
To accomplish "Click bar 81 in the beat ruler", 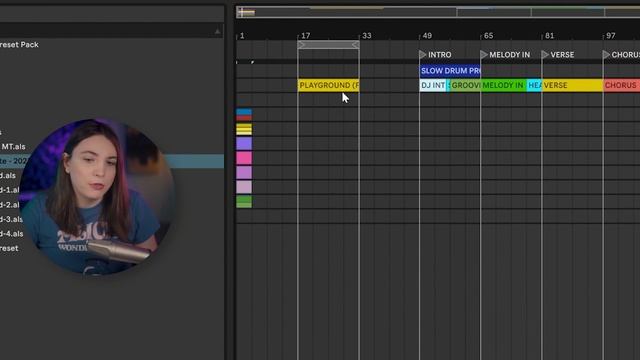I will pos(550,36).
